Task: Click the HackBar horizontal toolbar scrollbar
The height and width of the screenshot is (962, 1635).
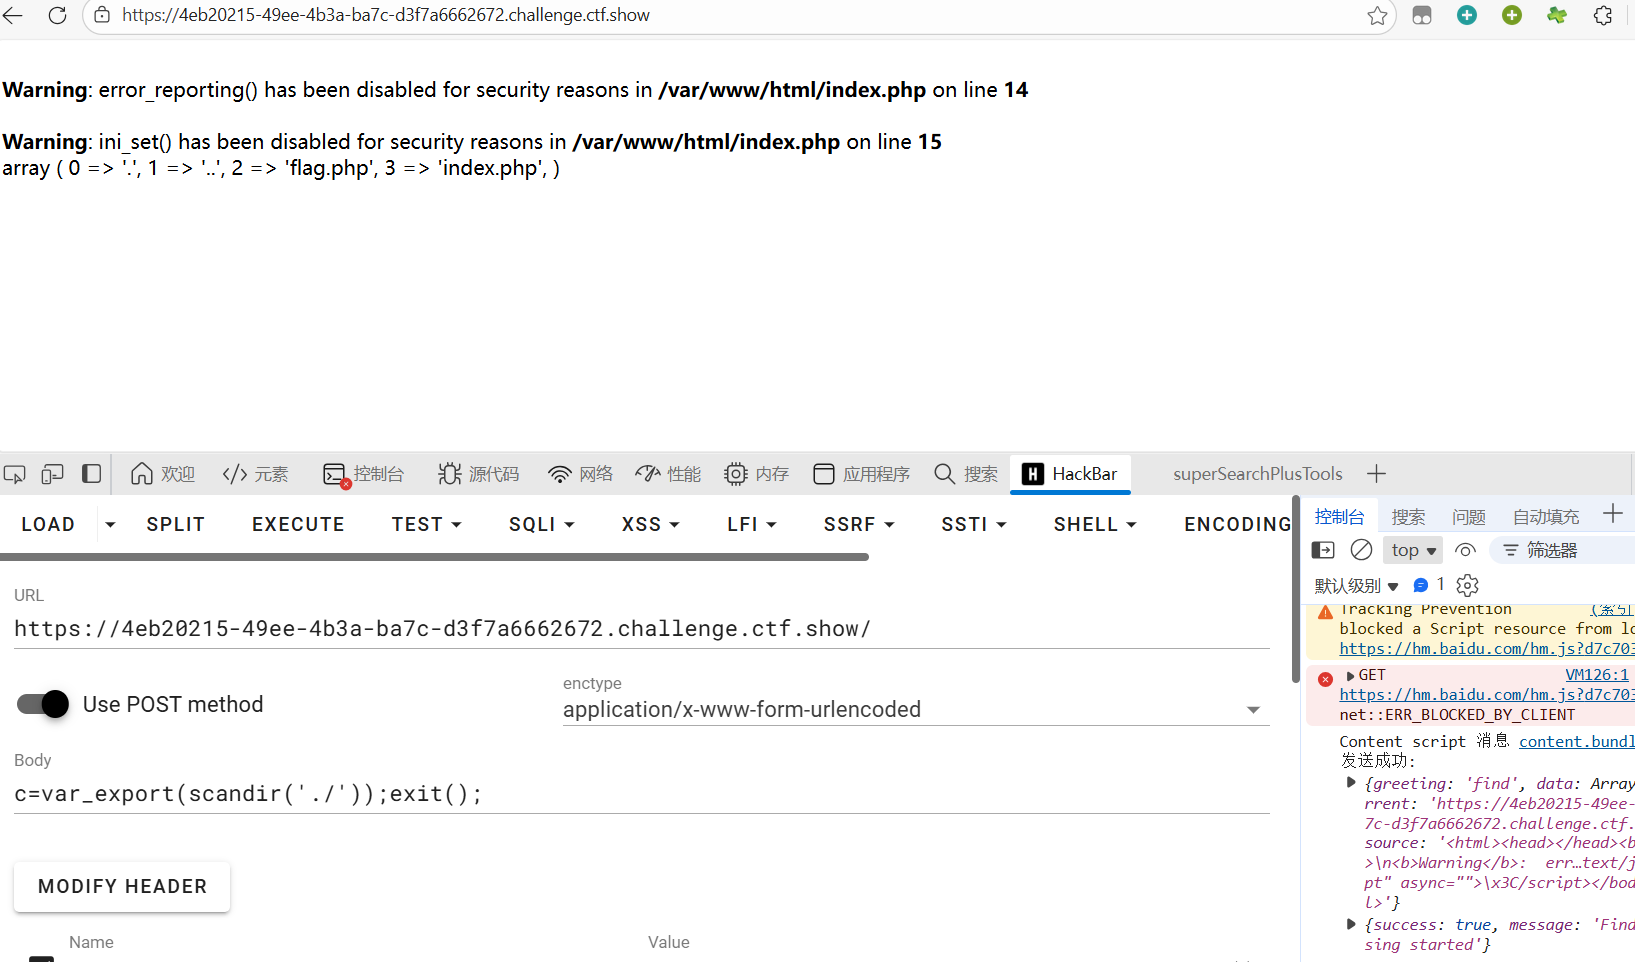Action: coord(434,557)
